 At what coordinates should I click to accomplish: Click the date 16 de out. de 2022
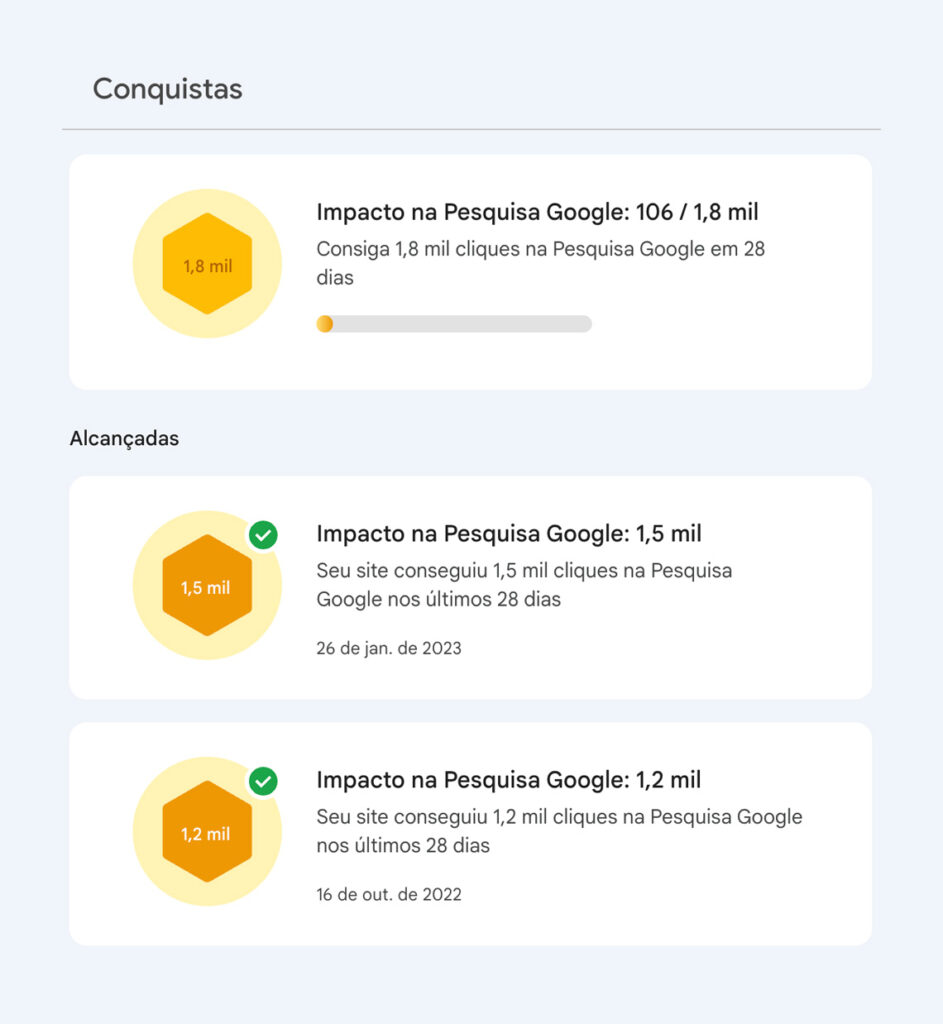[390, 894]
